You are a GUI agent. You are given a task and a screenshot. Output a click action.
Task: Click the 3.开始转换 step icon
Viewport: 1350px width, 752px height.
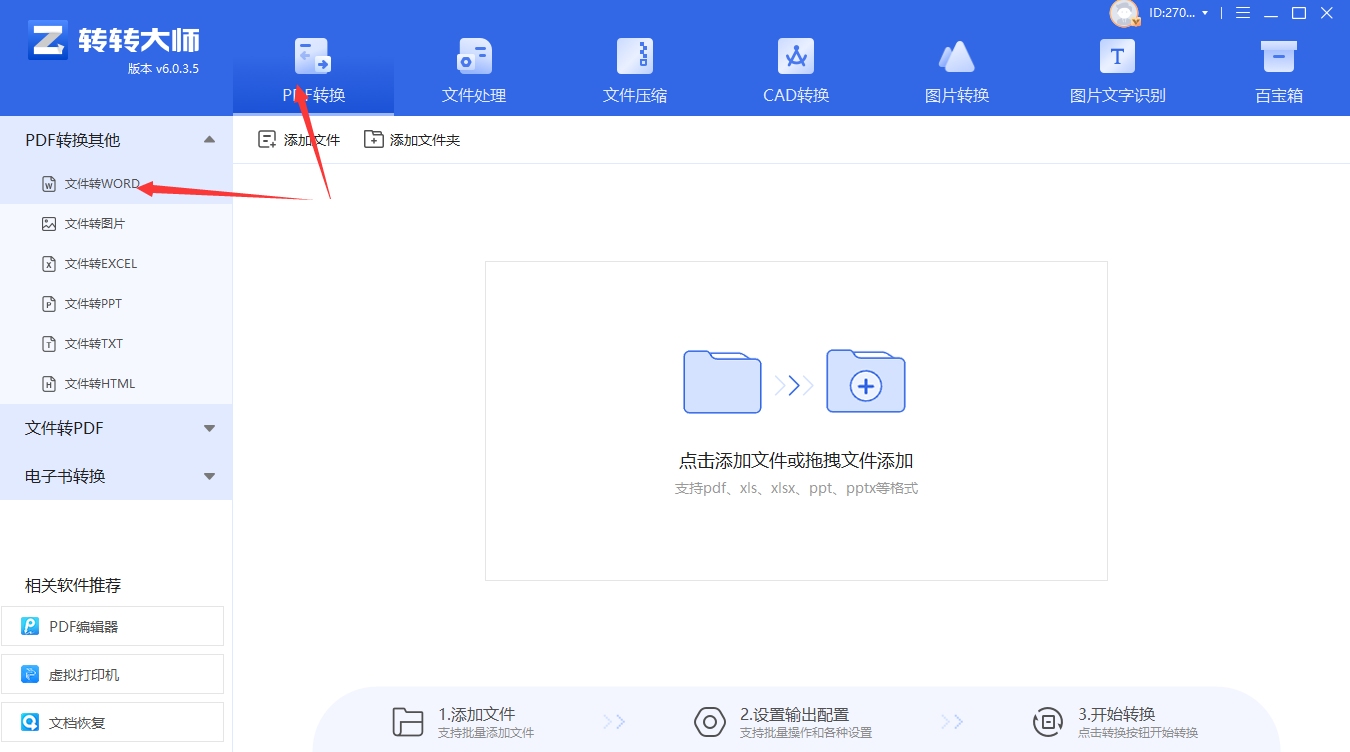click(x=1048, y=722)
